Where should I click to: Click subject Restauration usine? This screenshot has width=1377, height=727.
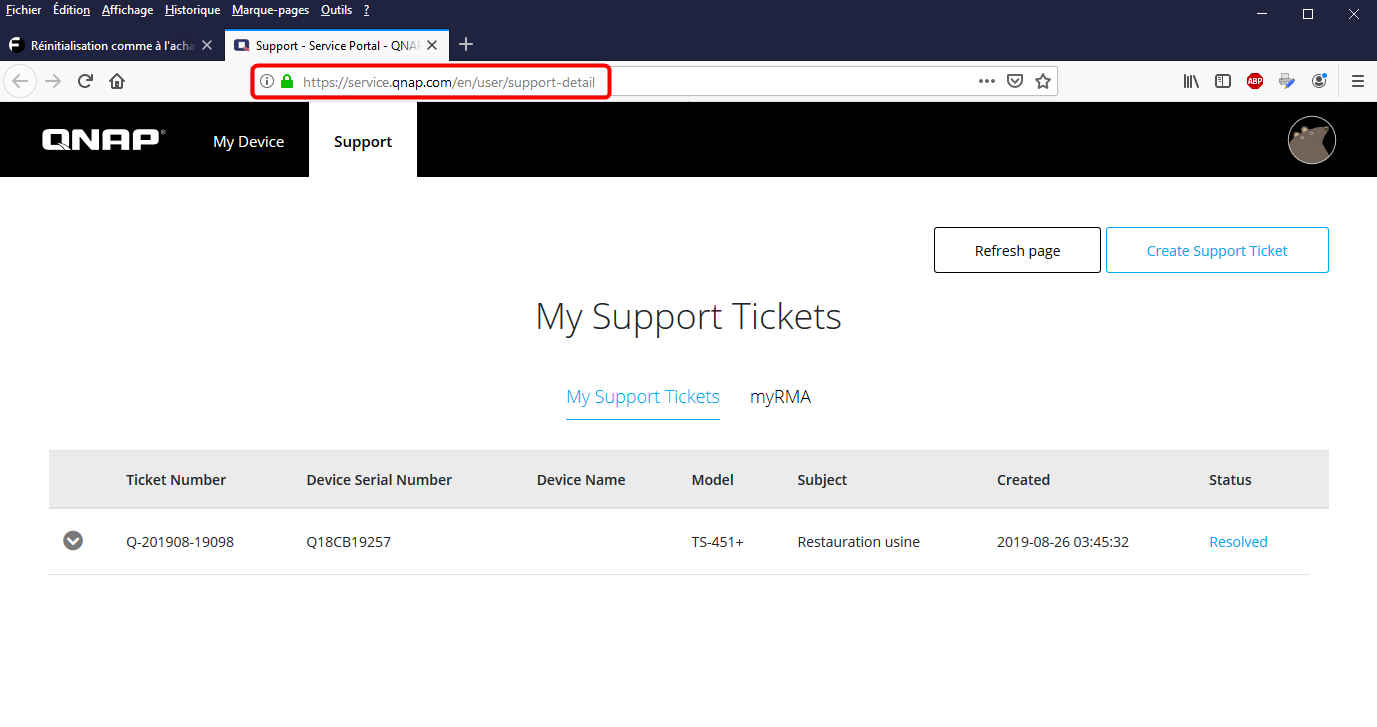tap(858, 542)
